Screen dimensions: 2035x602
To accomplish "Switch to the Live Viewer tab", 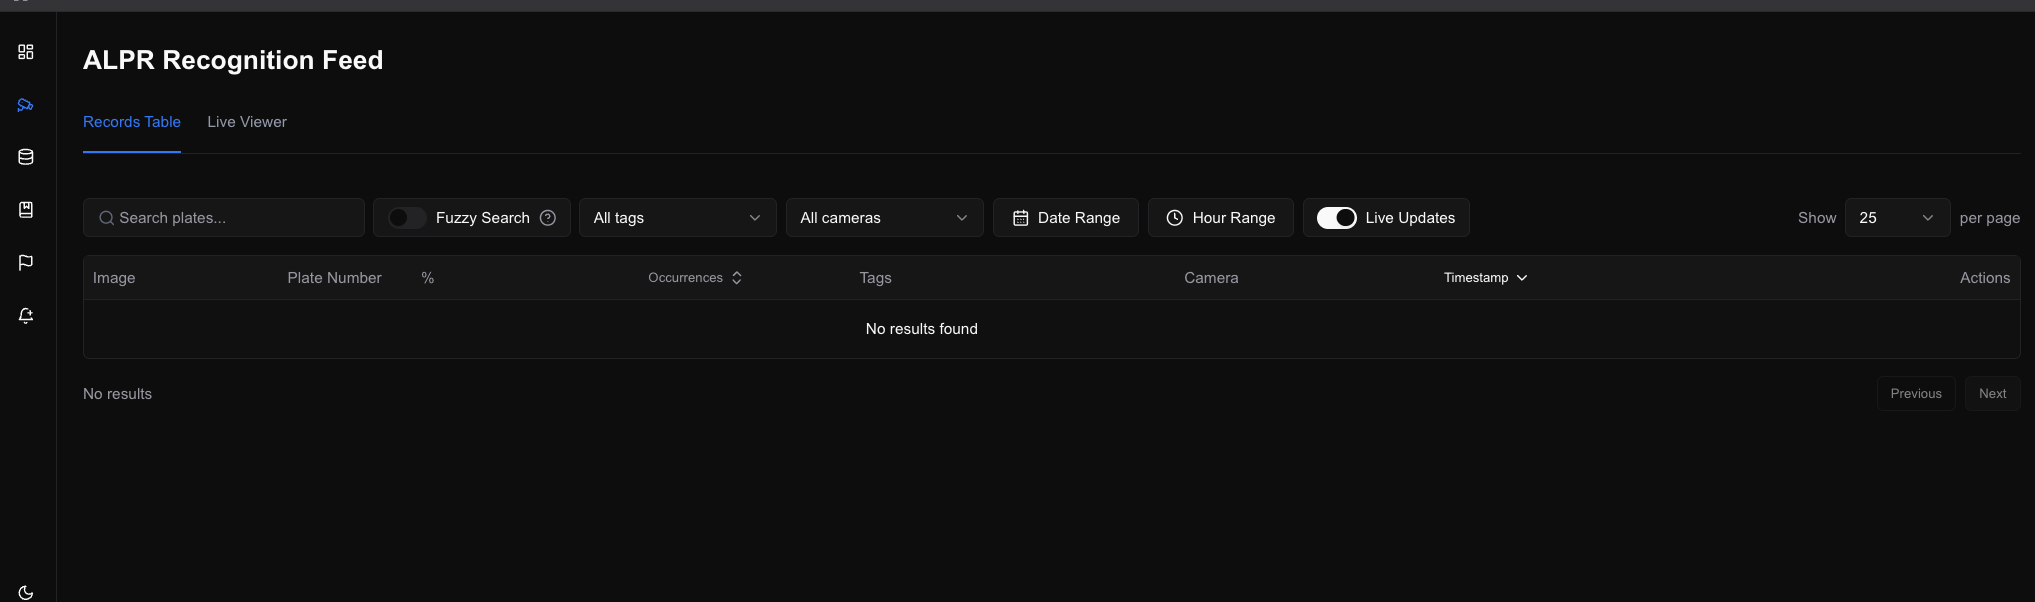I will tap(247, 122).
